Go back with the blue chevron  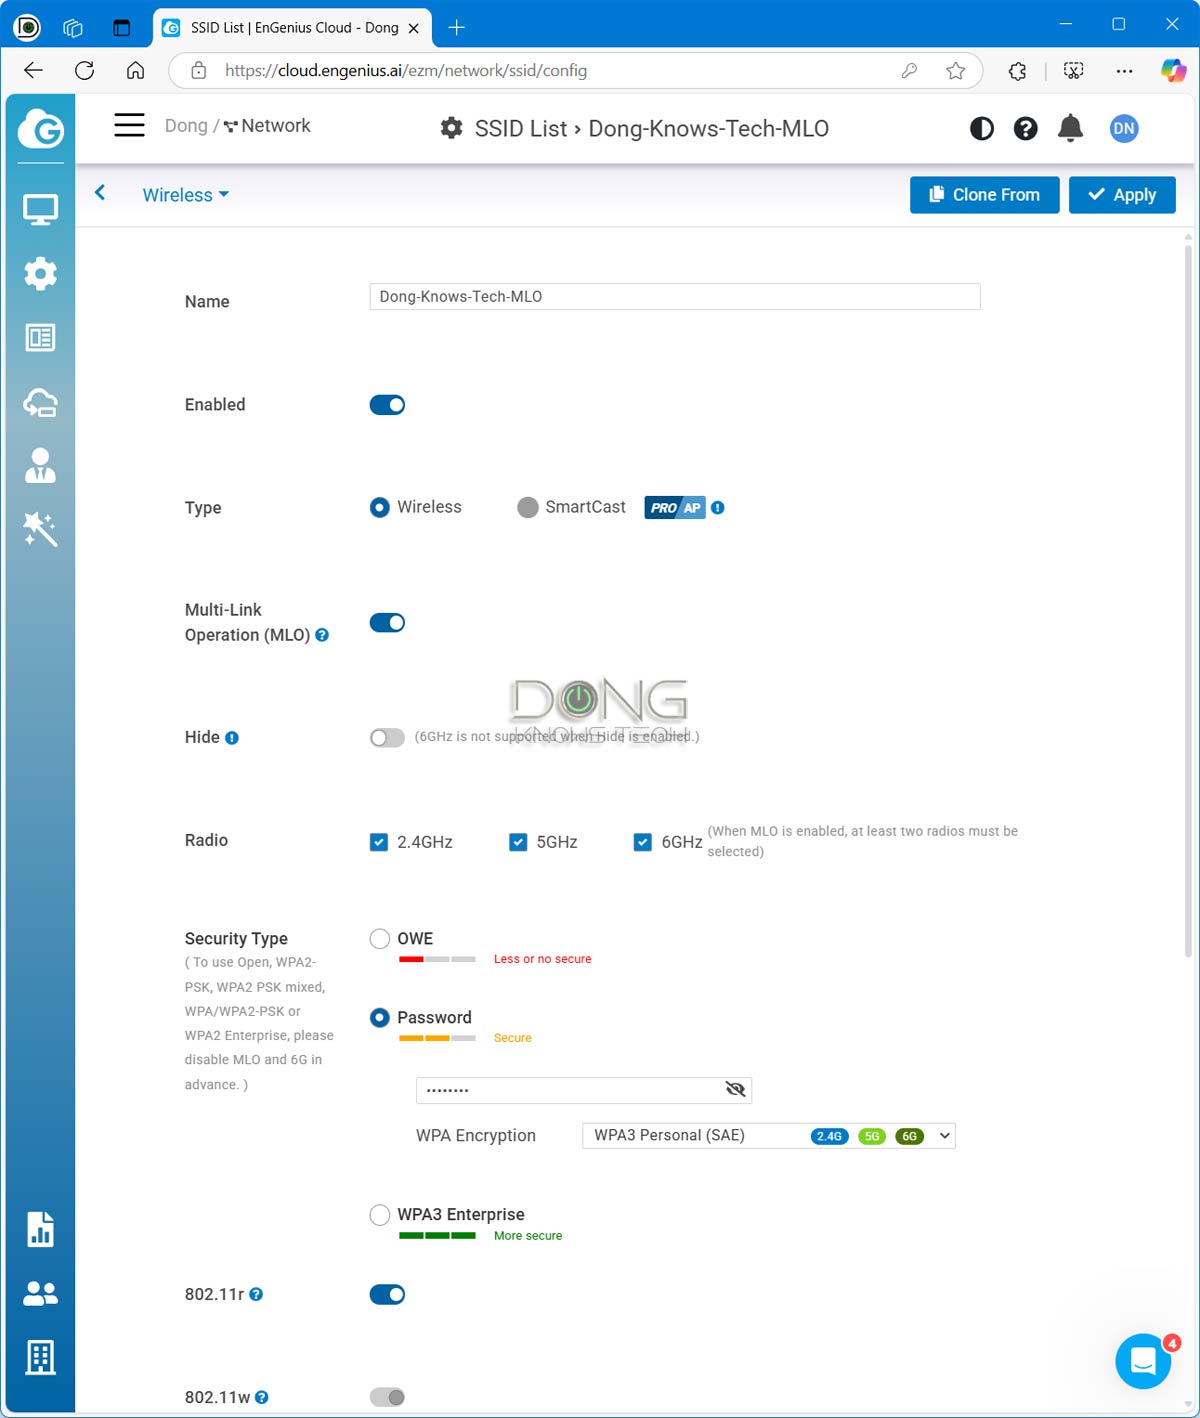100,193
